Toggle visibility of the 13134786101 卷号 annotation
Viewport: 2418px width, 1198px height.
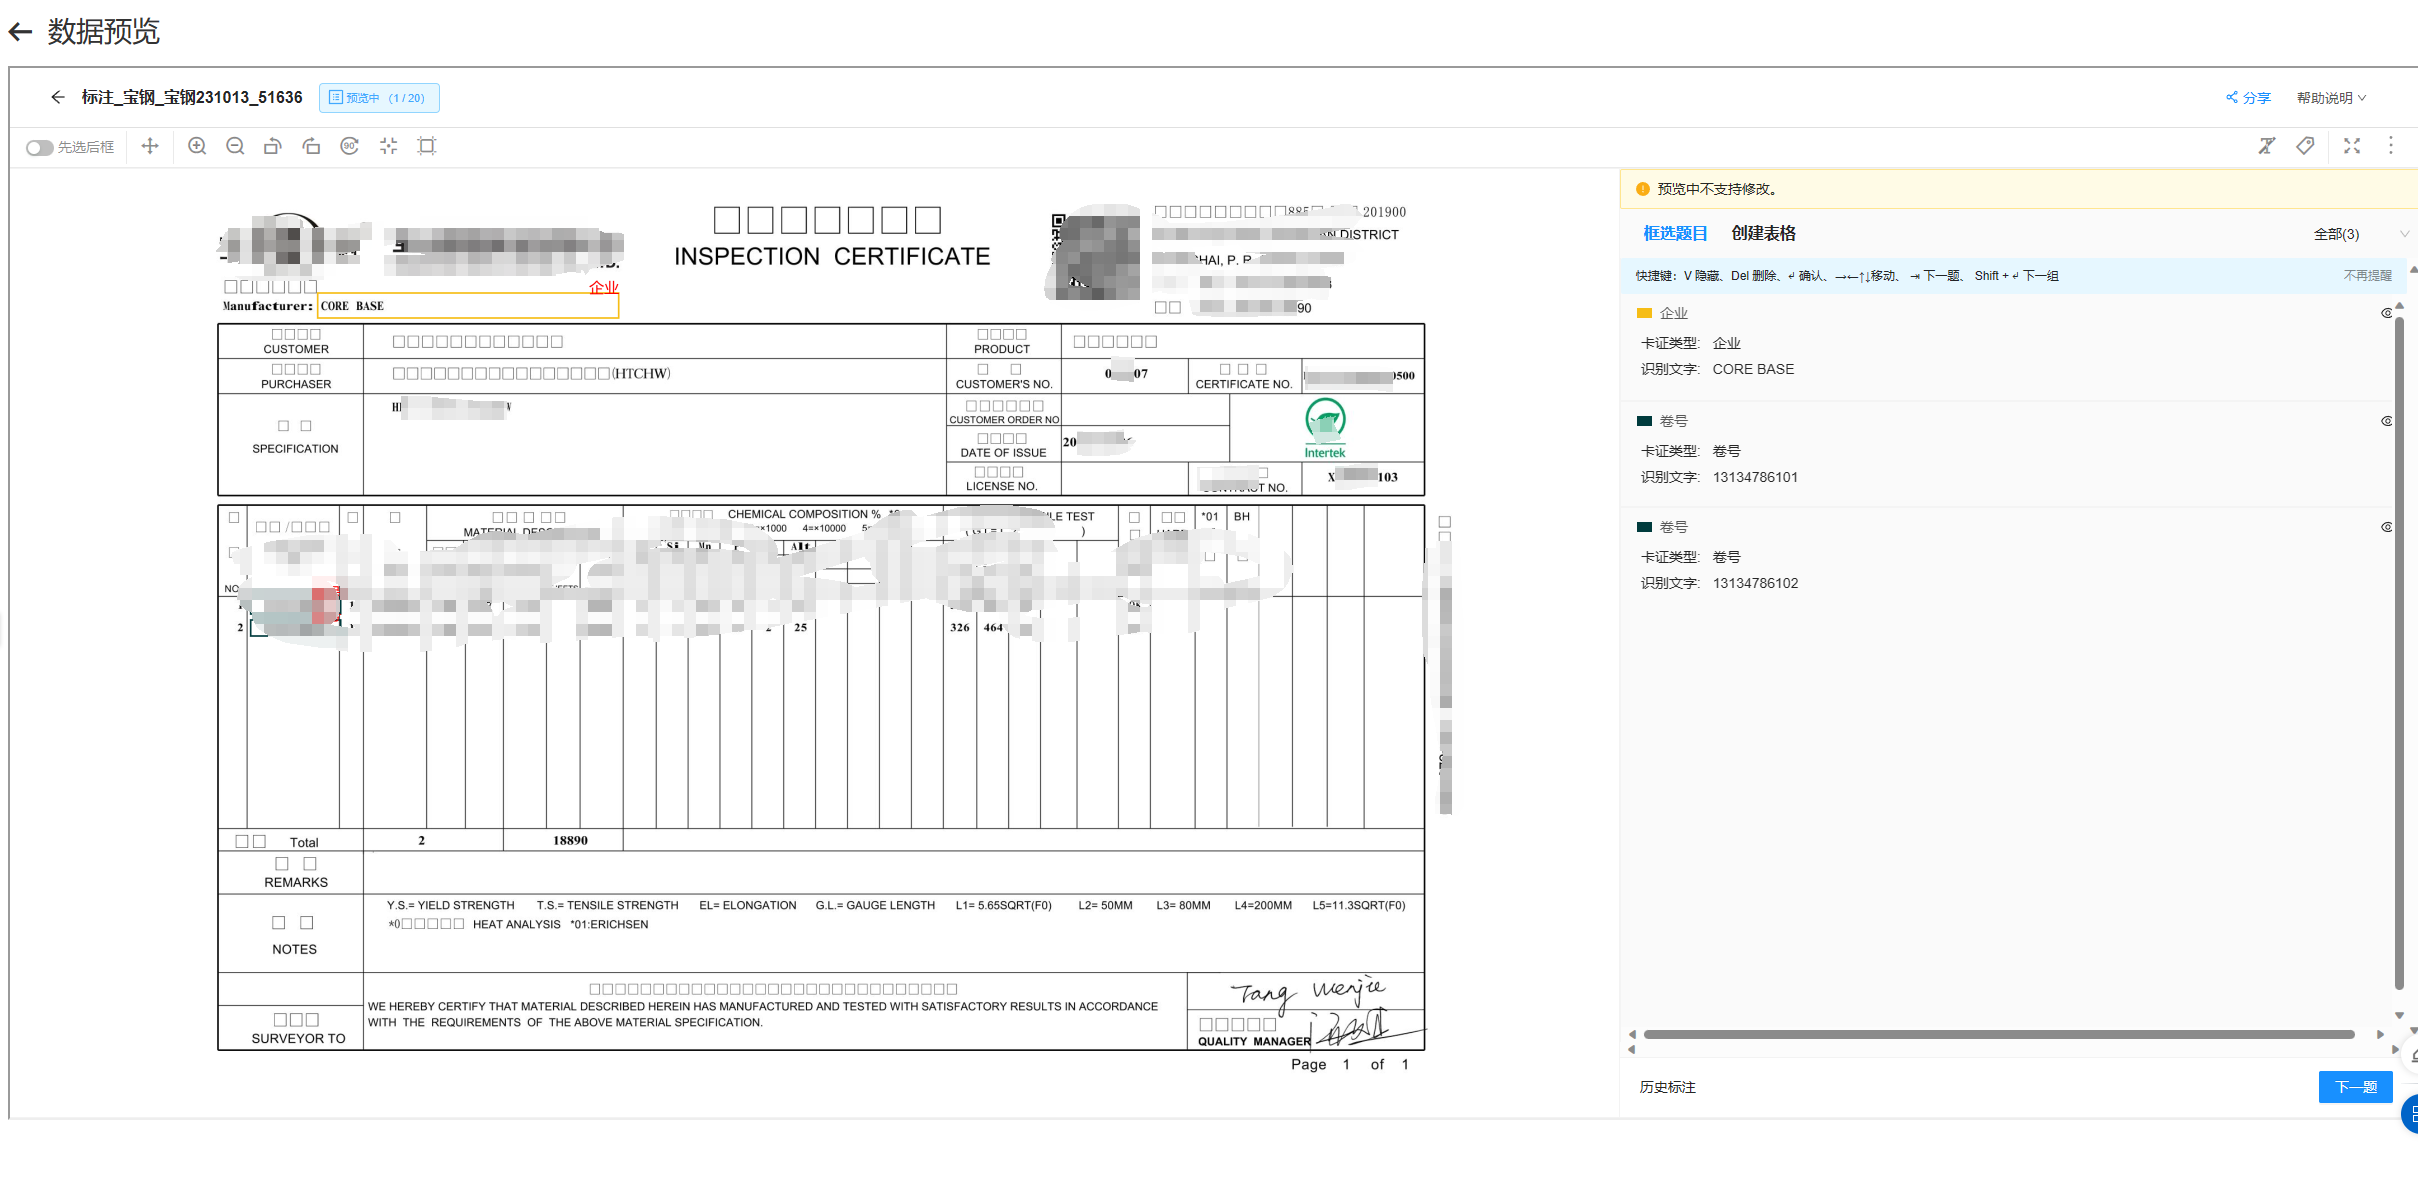2386,421
